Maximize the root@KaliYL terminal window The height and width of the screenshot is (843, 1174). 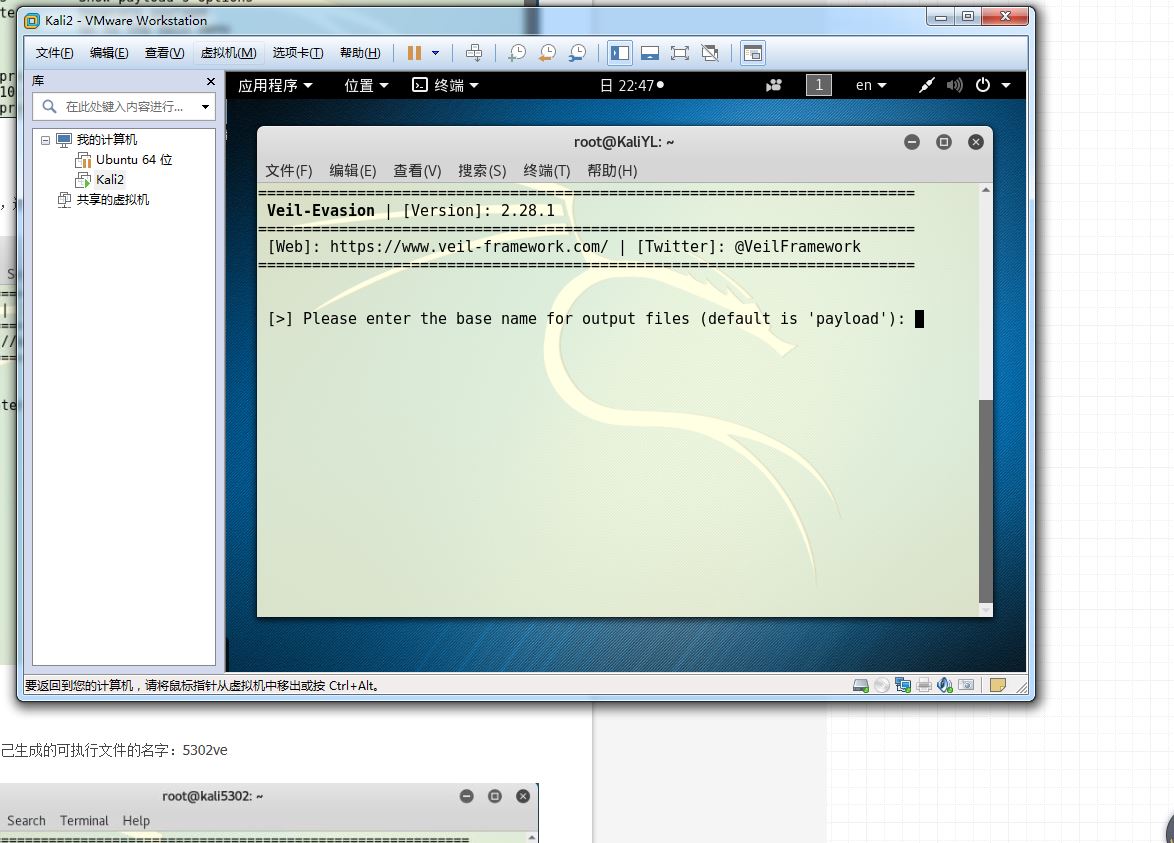click(x=943, y=142)
